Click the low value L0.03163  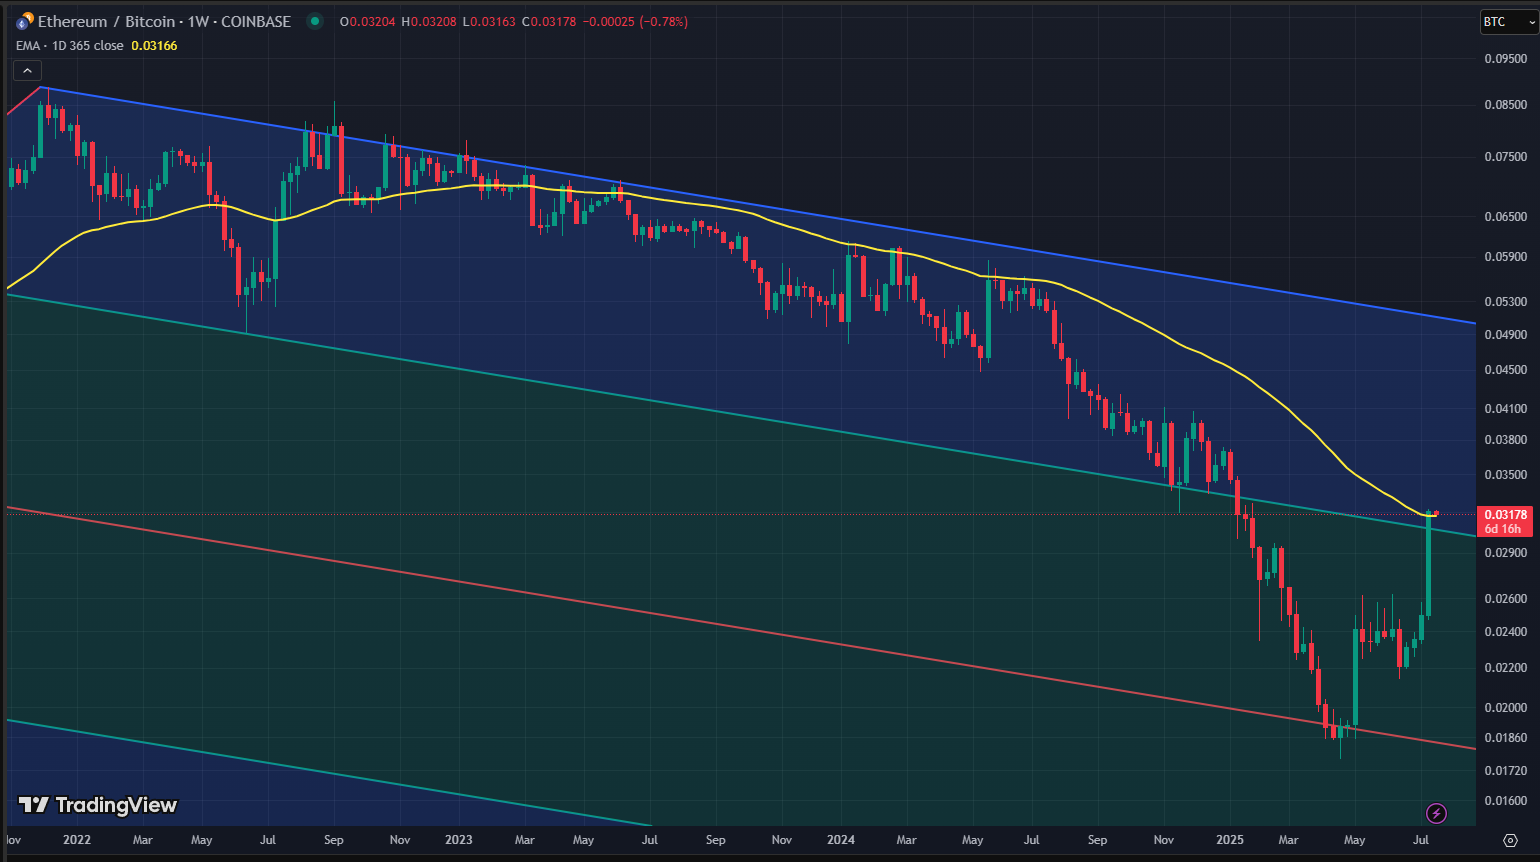[489, 22]
